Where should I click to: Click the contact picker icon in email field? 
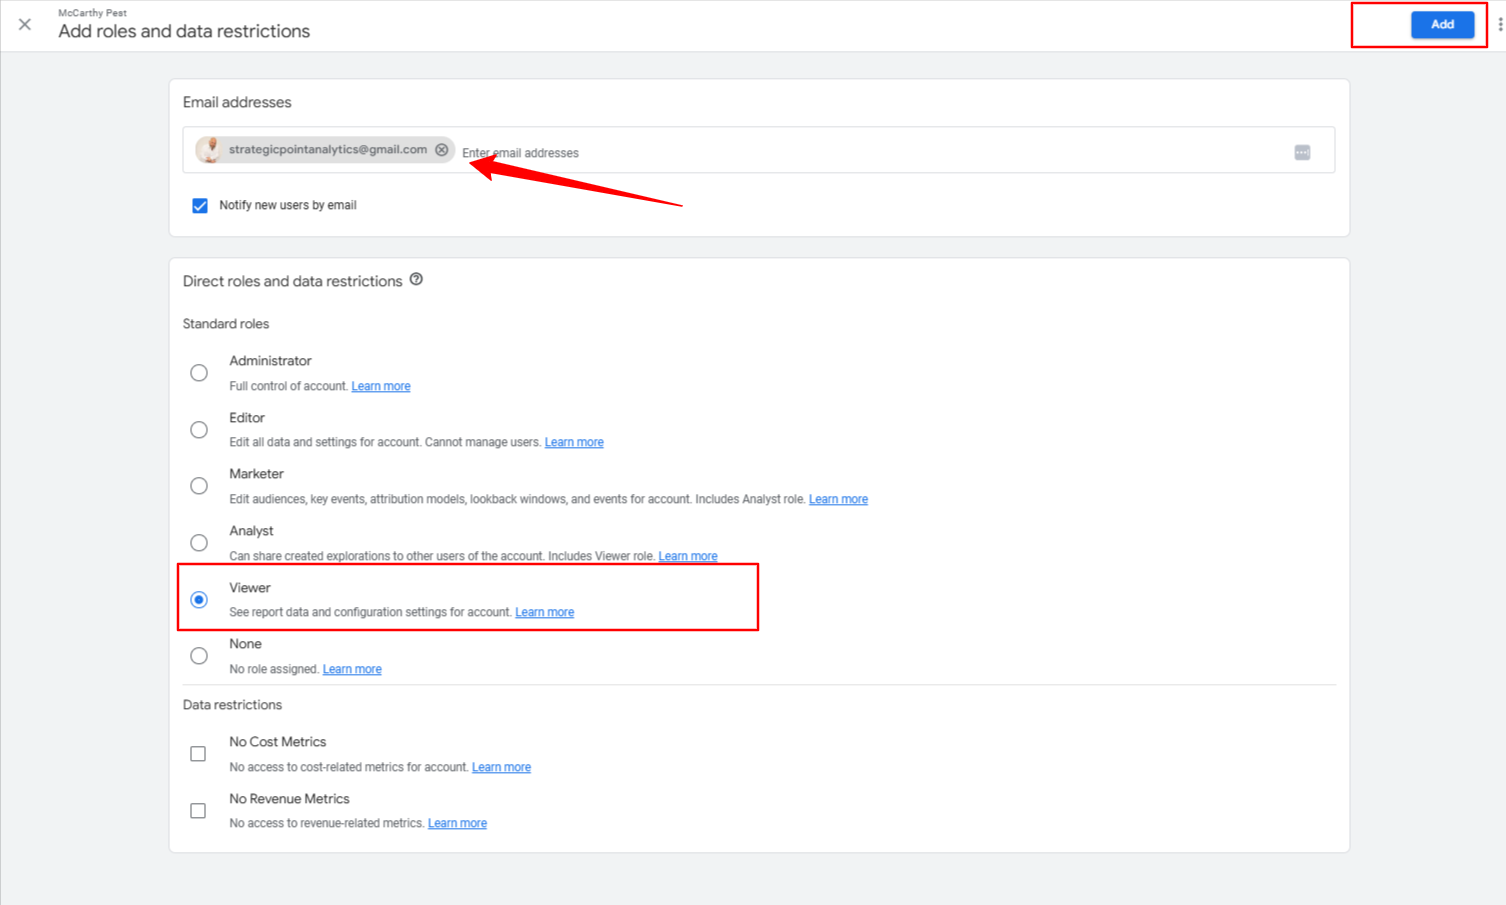[1302, 152]
